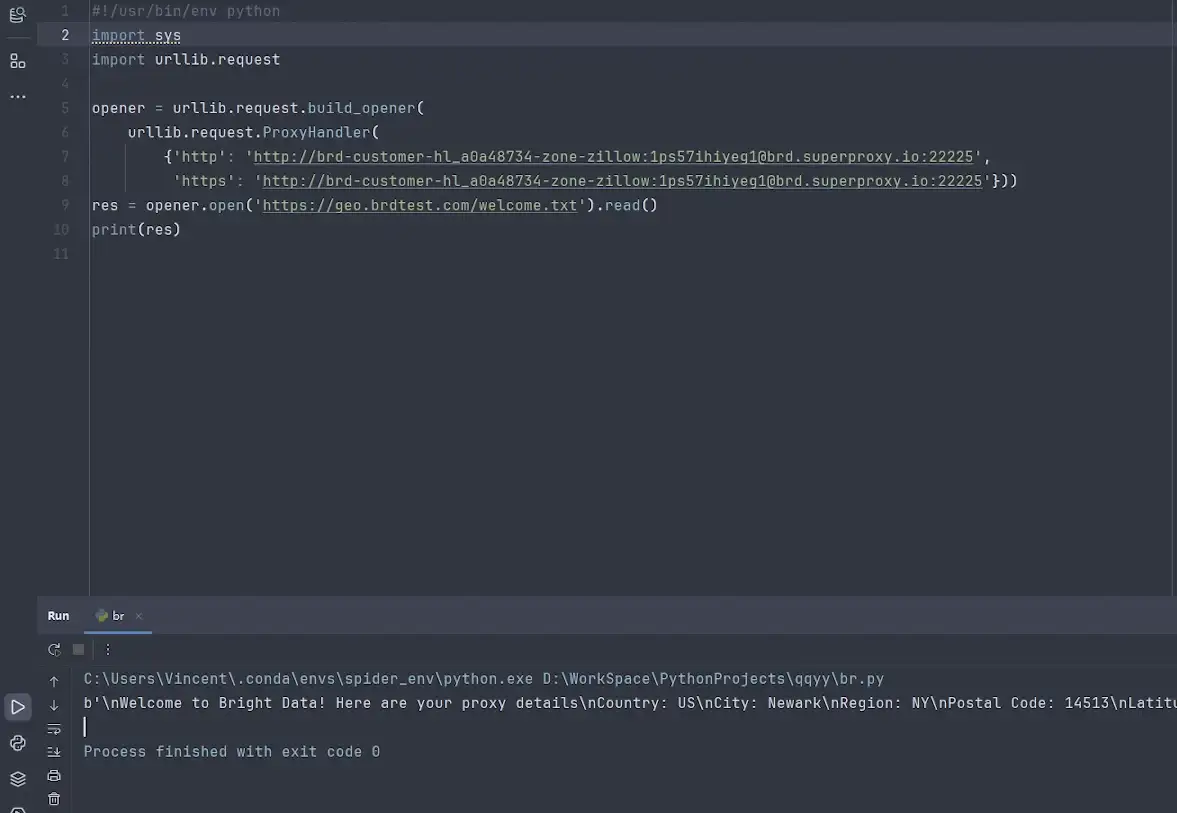Click the down arrow in console toolbar
Image resolution: width=1177 pixels, height=813 pixels.
[x=54, y=705]
